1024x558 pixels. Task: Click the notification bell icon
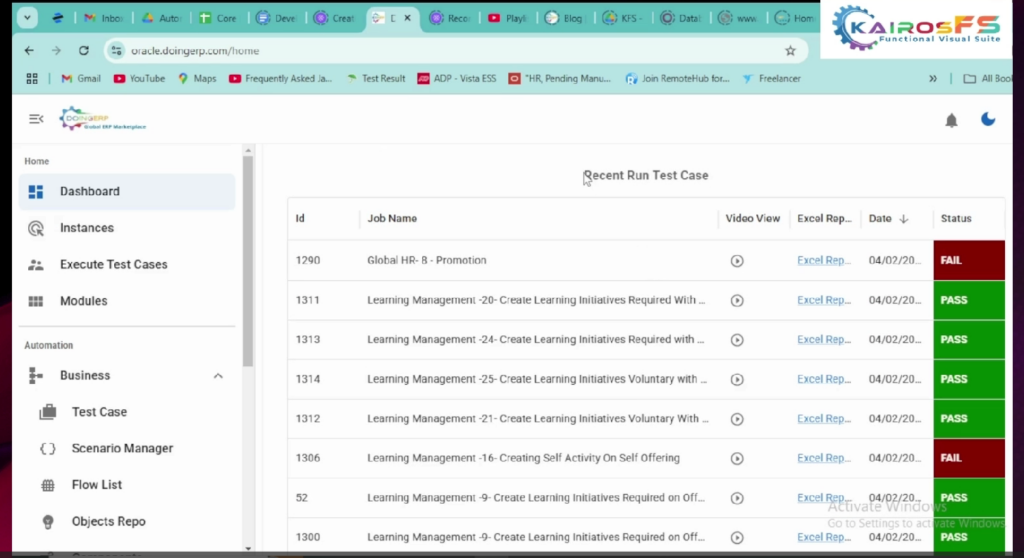click(951, 120)
